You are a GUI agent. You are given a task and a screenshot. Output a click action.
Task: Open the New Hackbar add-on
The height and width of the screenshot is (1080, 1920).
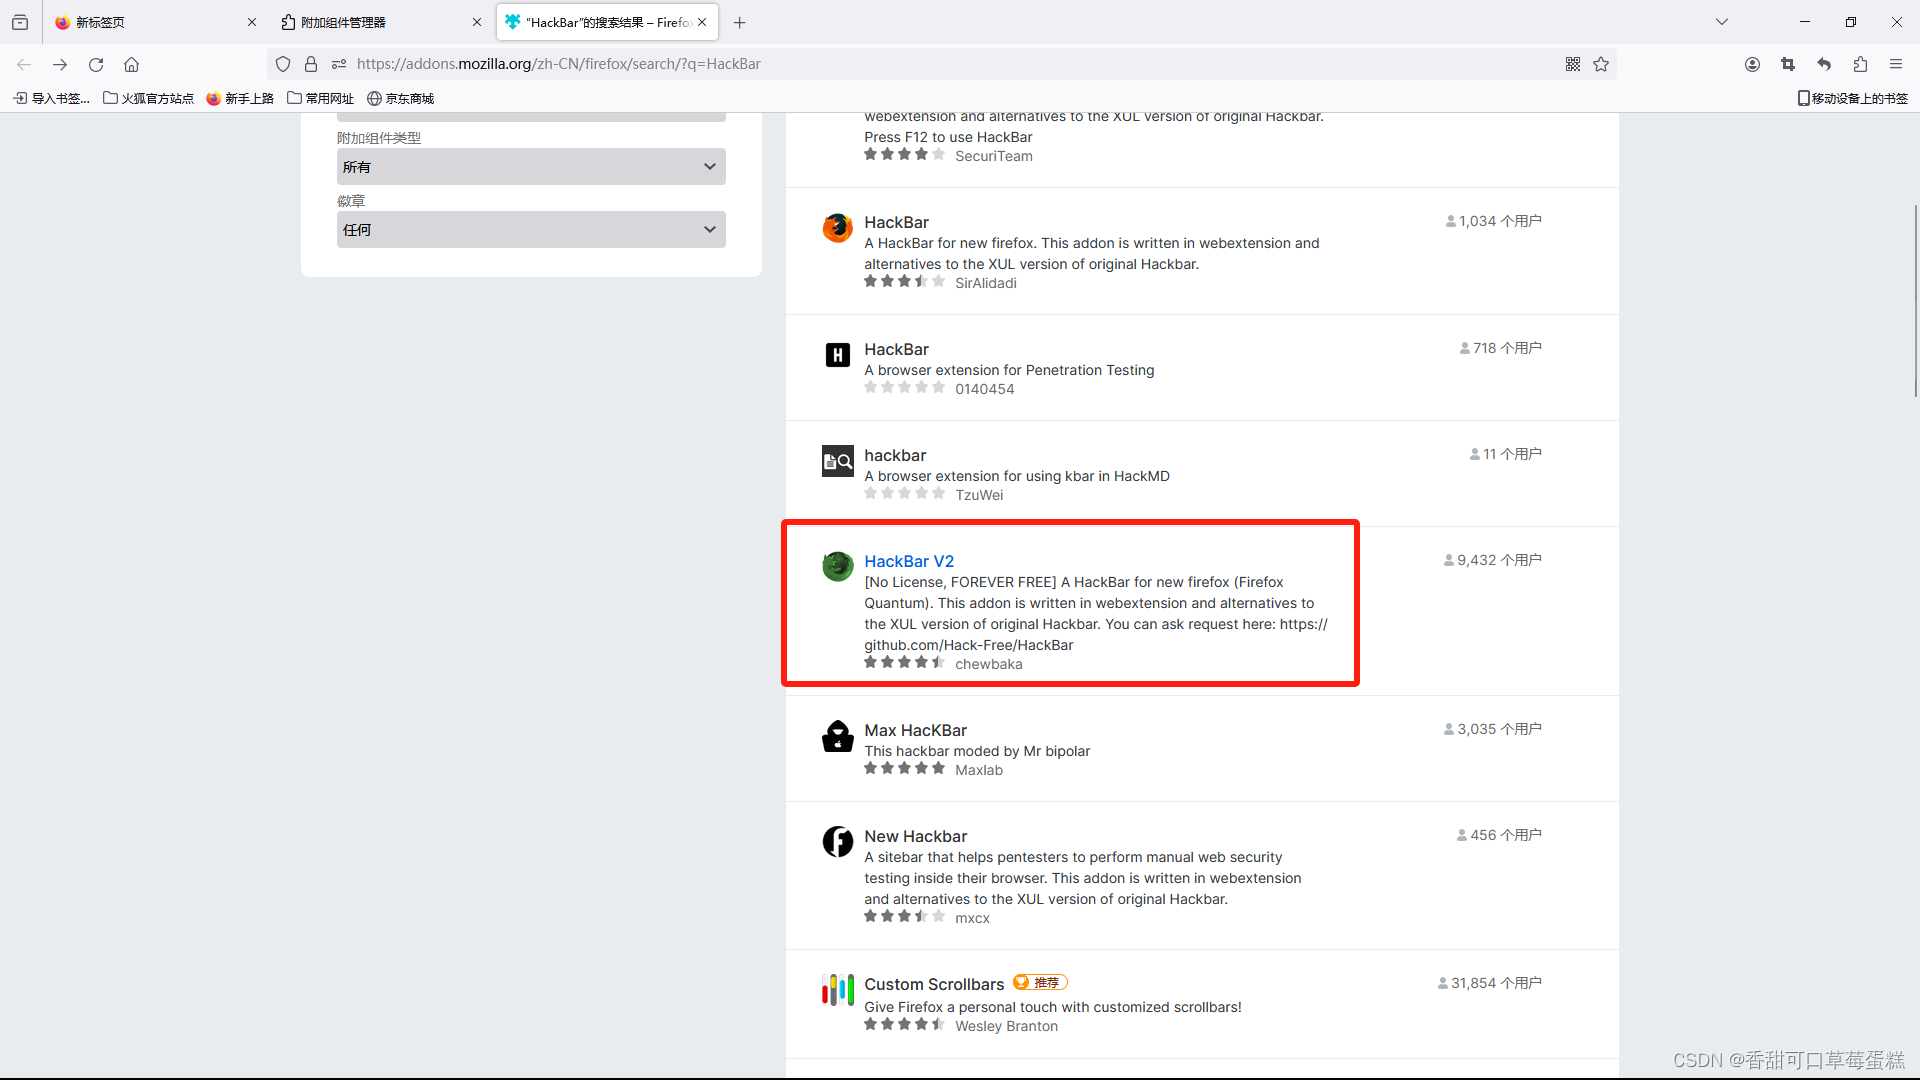915,836
